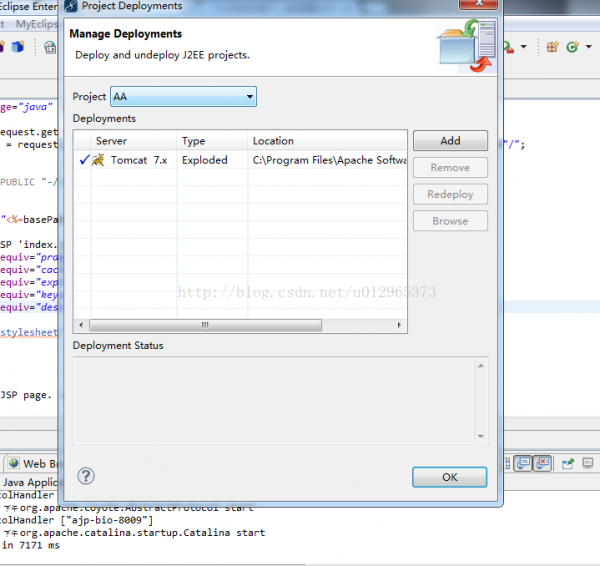Click the down arrow in Deployment Status scrollbar
The height and width of the screenshot is (566, 600).
tap(481, 436)
